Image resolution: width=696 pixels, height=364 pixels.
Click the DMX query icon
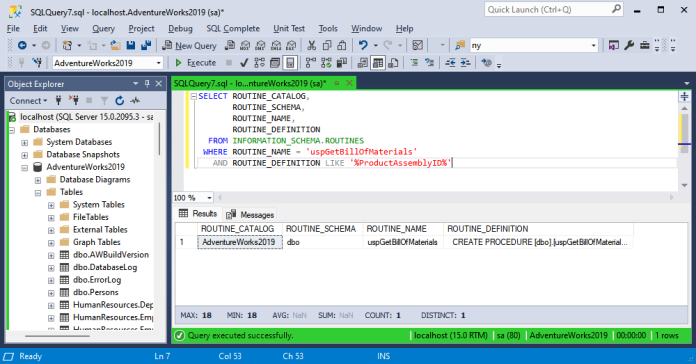(x=261, y=45)
